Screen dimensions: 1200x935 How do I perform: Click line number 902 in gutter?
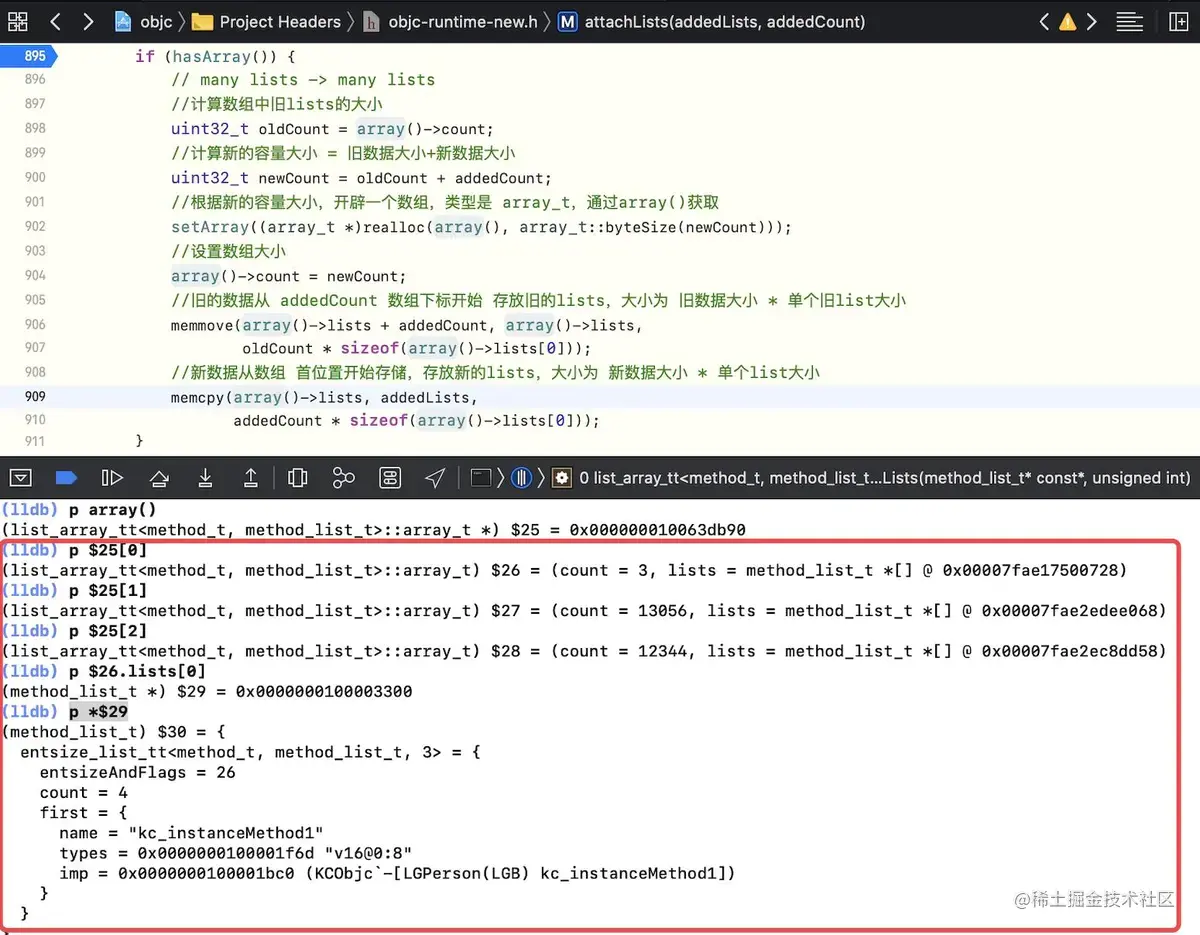click(35, 227)
